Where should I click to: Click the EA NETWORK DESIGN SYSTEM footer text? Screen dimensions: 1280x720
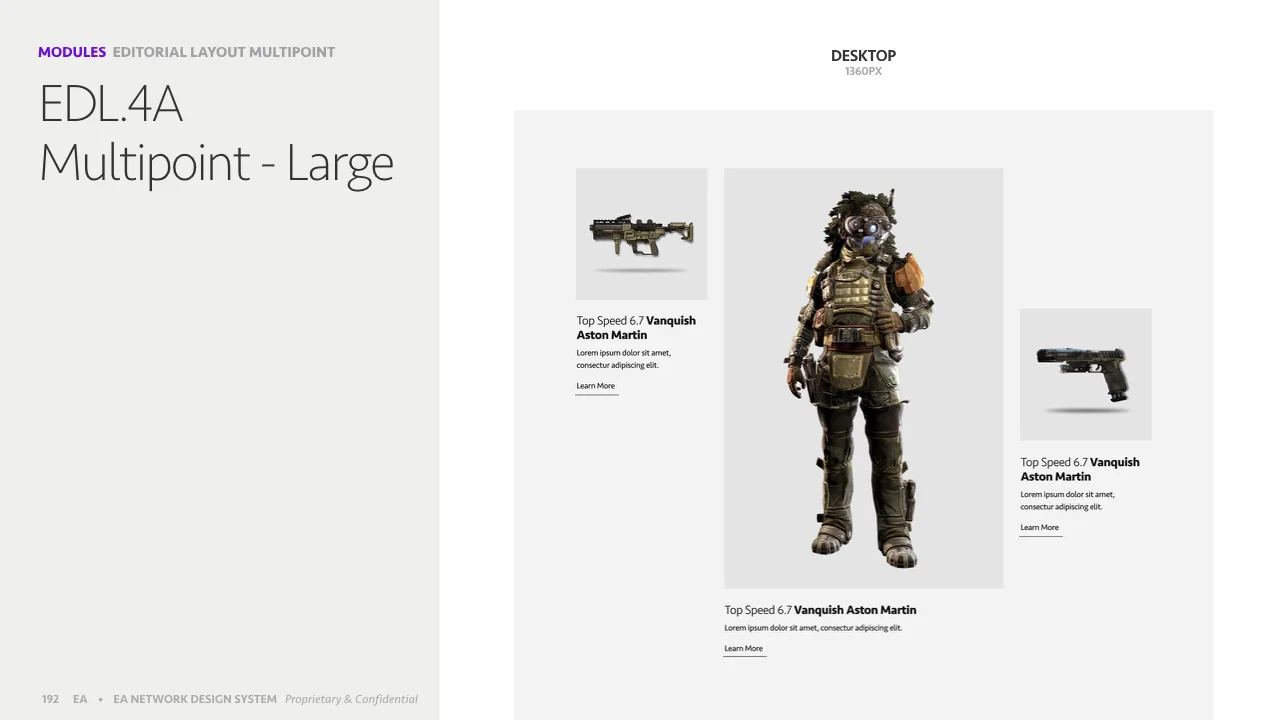(195, 700)
